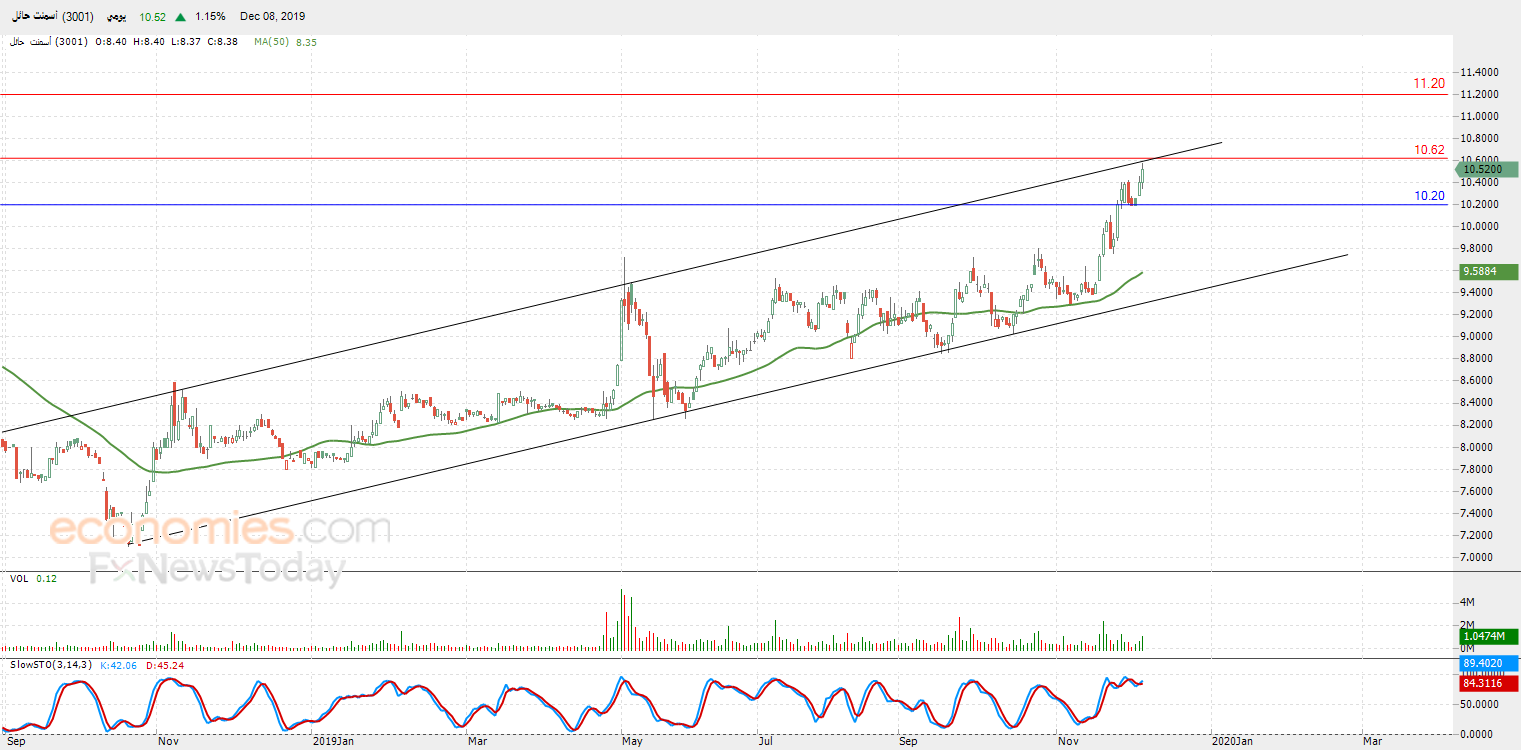Click the blue 89.4020 stochastic value tag
Screen dimensions: 1521x750
coord(1488,662)
